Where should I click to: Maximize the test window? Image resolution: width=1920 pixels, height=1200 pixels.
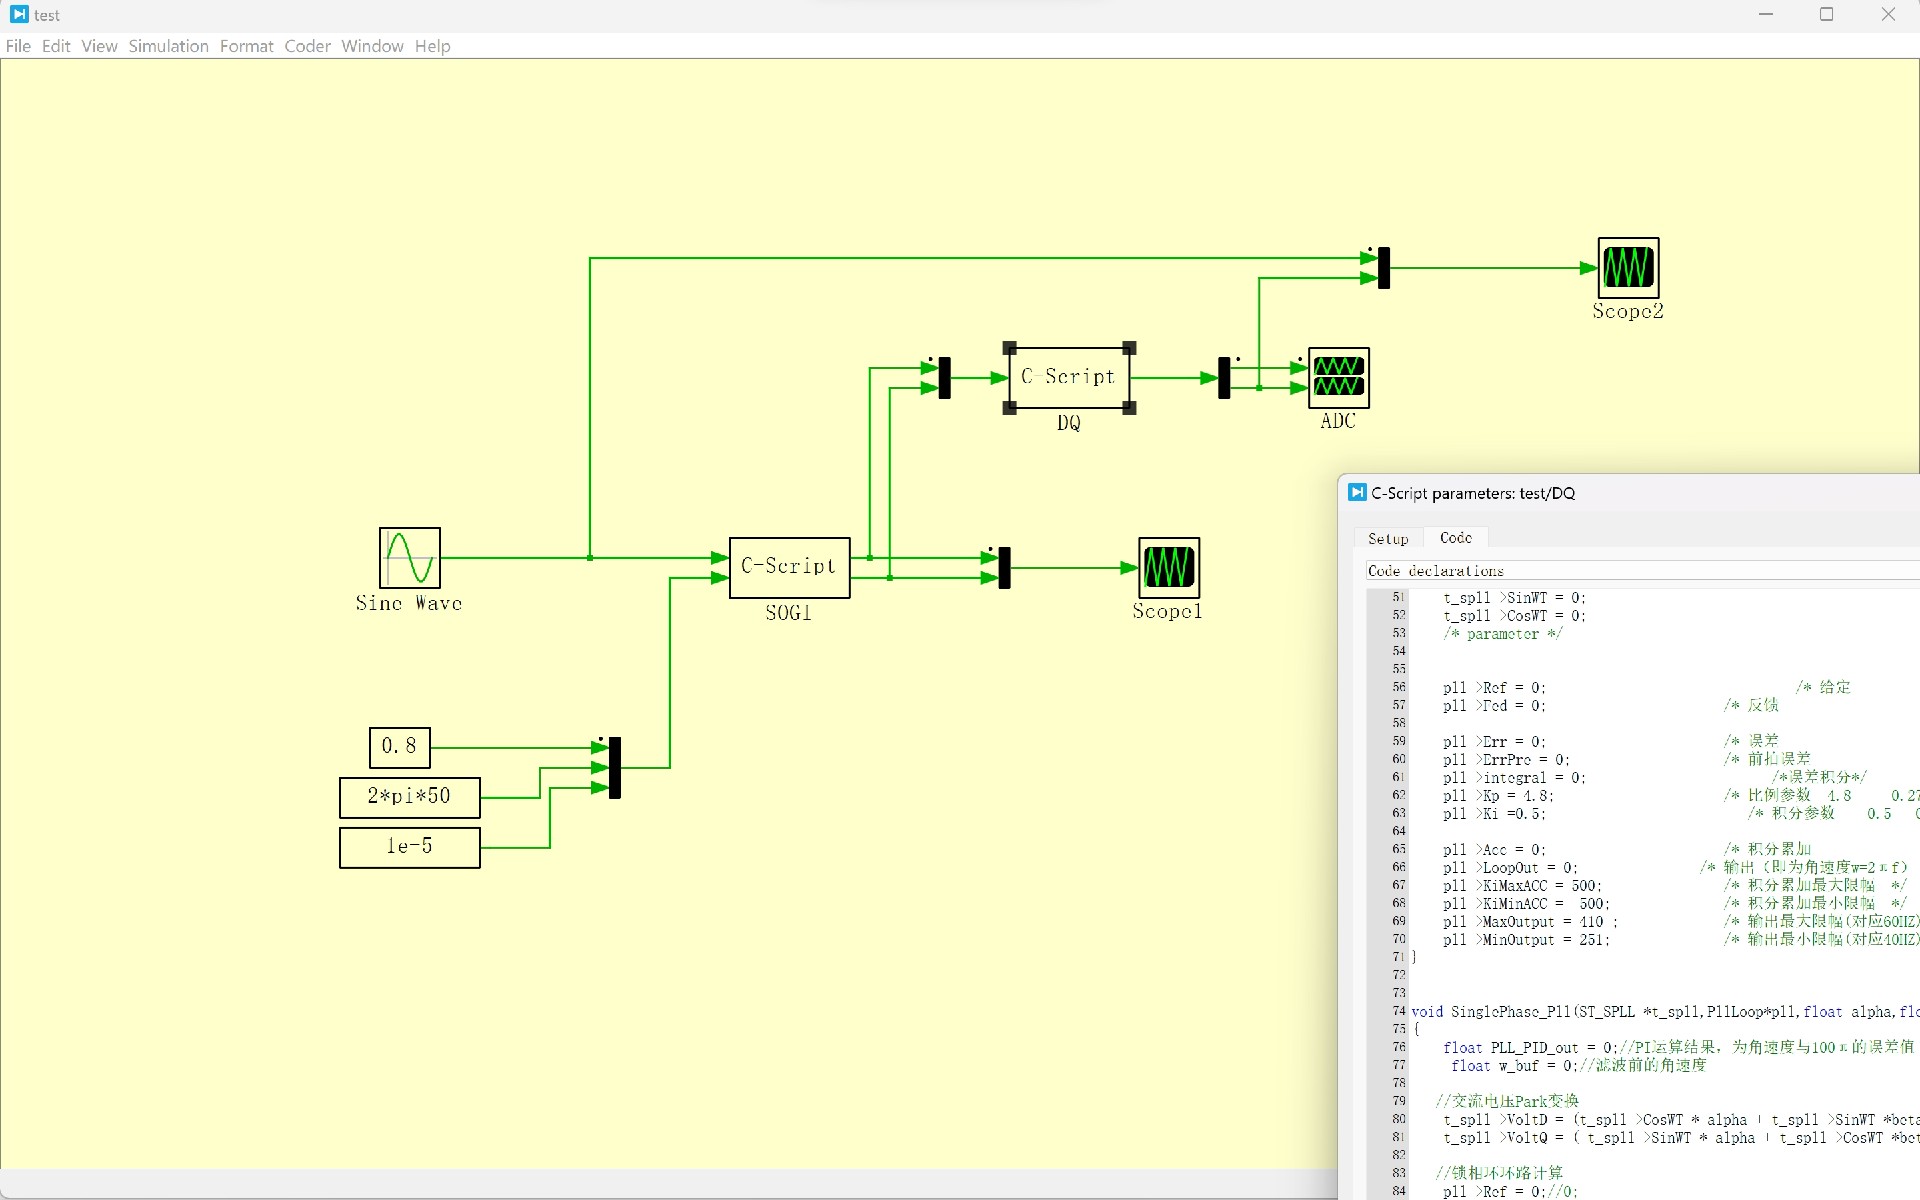tap(1826, 15)
